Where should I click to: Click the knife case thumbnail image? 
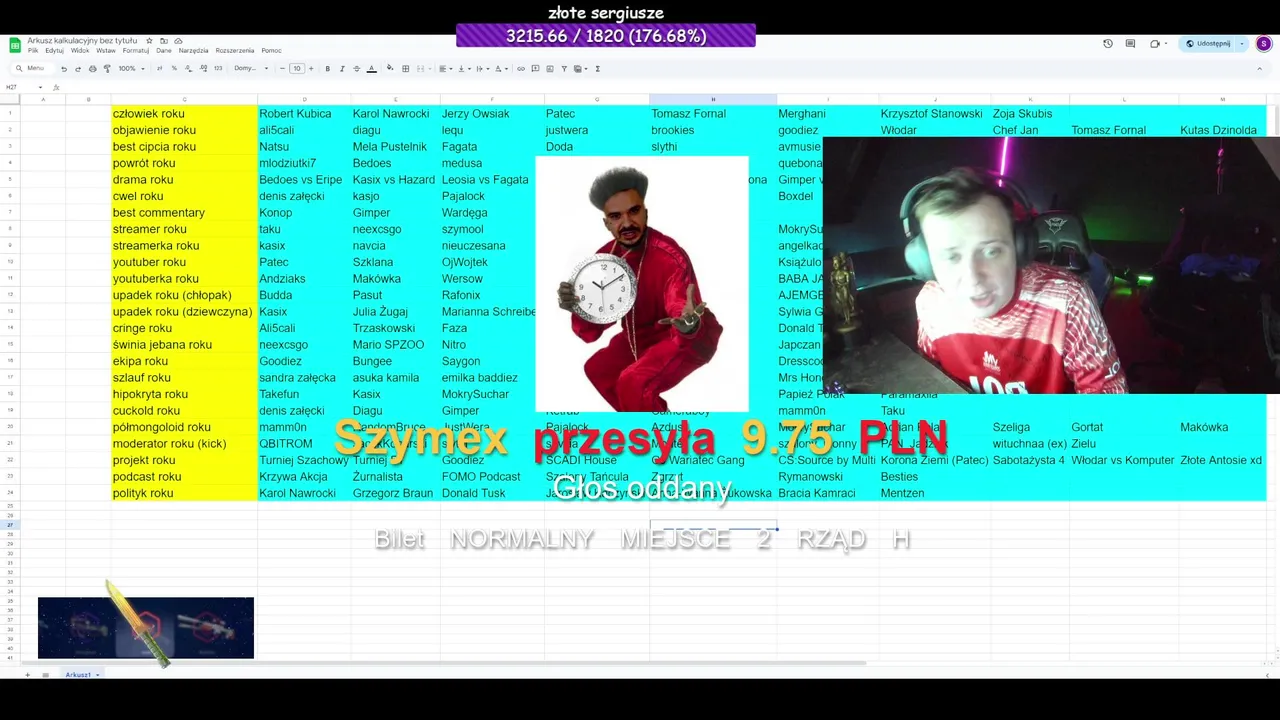(146, 628)
